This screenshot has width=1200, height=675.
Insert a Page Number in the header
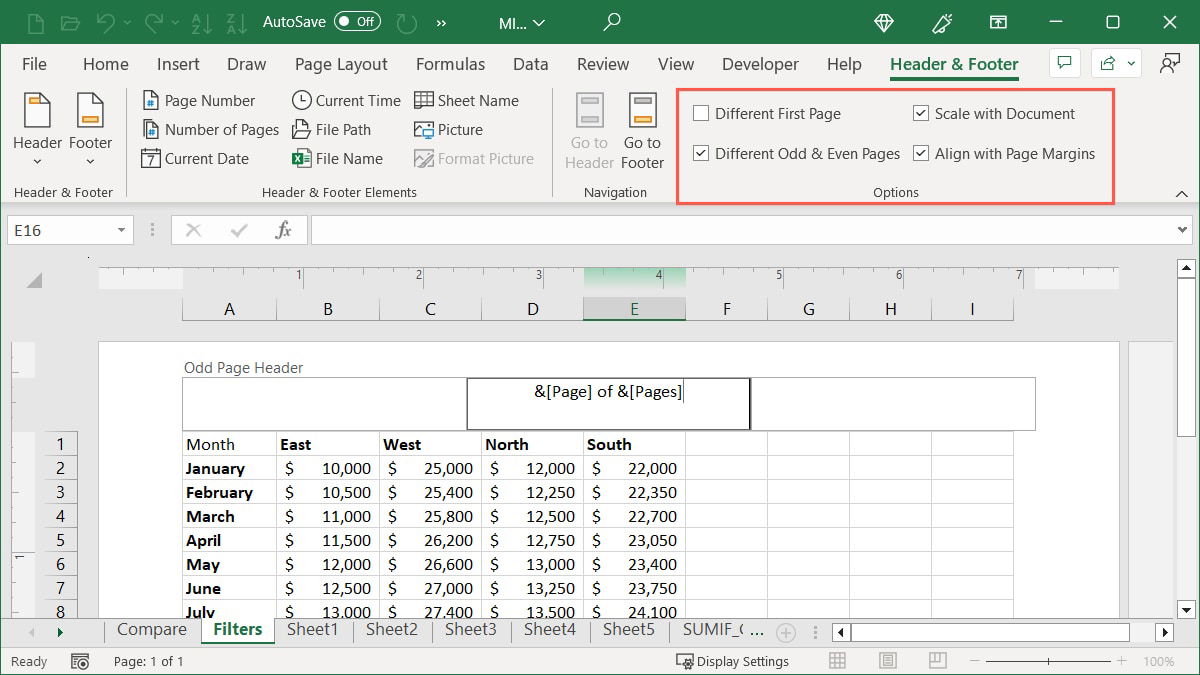(203, 100)
